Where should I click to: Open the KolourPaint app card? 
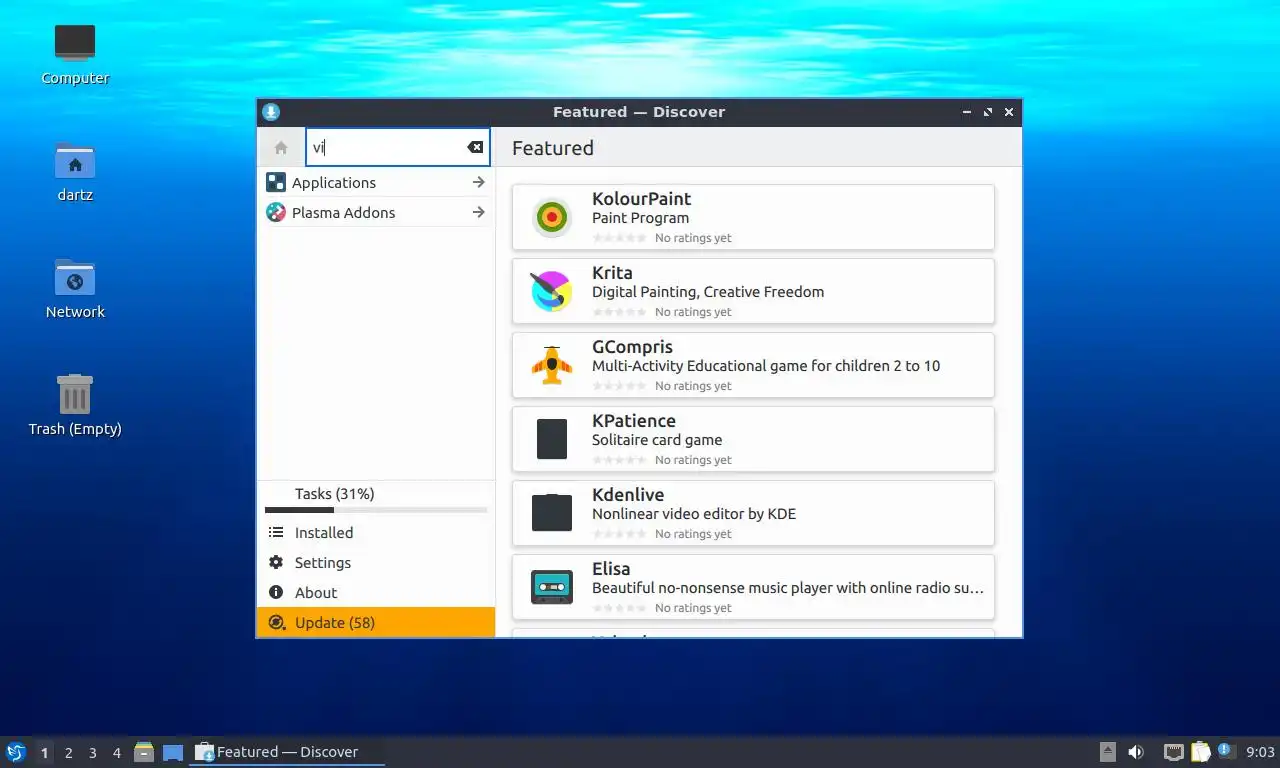click(x=753, y=217)
